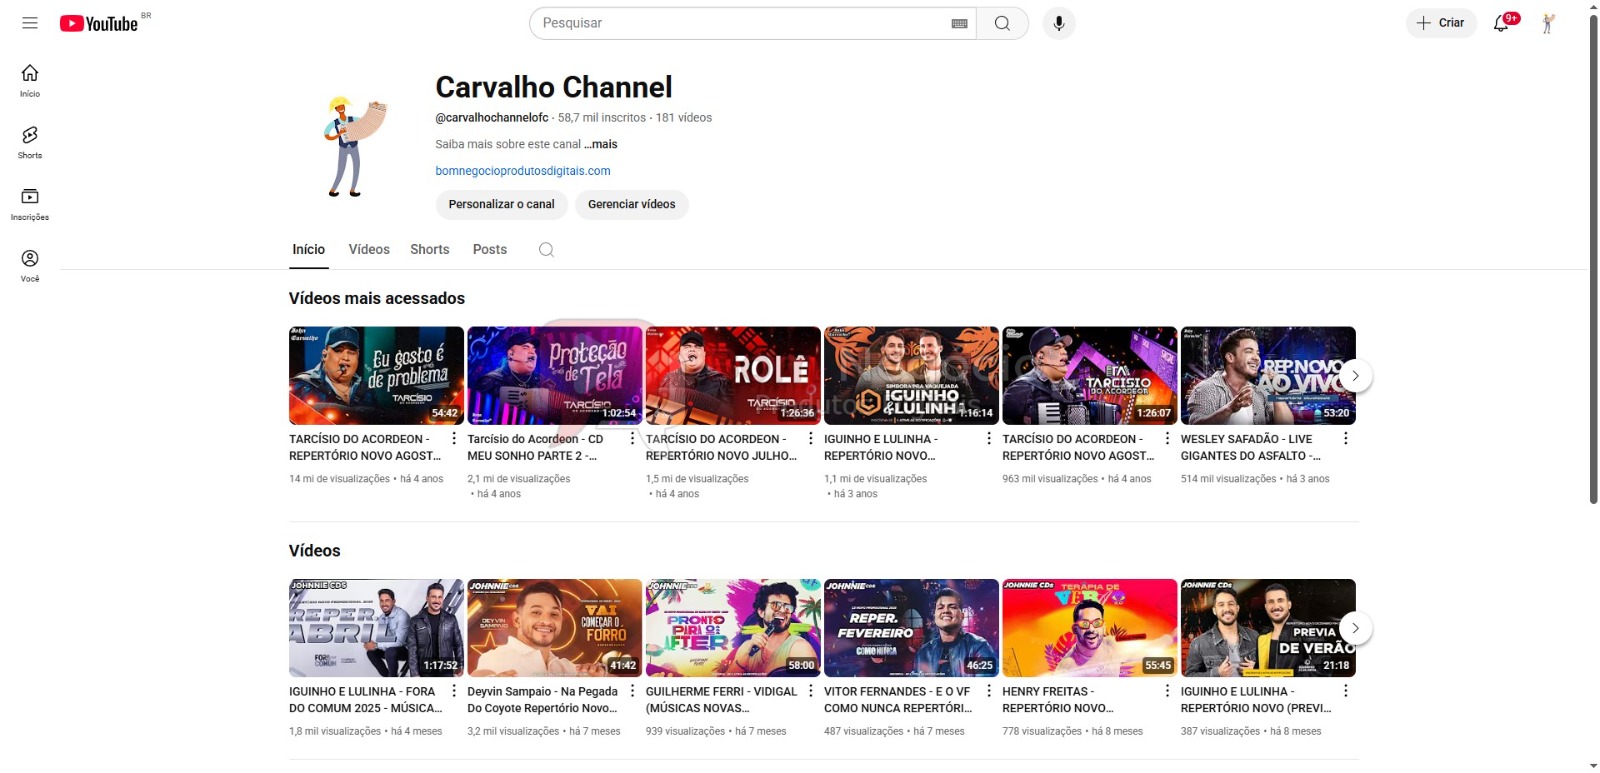
Task: Switch to the Posts channel tab
Action: [x=490, y=250]
